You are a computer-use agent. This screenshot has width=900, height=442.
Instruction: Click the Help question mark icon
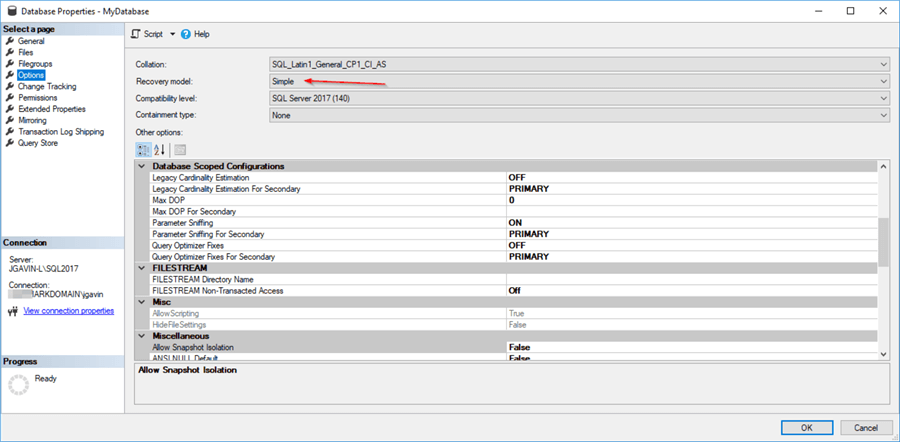click(185, 34)
